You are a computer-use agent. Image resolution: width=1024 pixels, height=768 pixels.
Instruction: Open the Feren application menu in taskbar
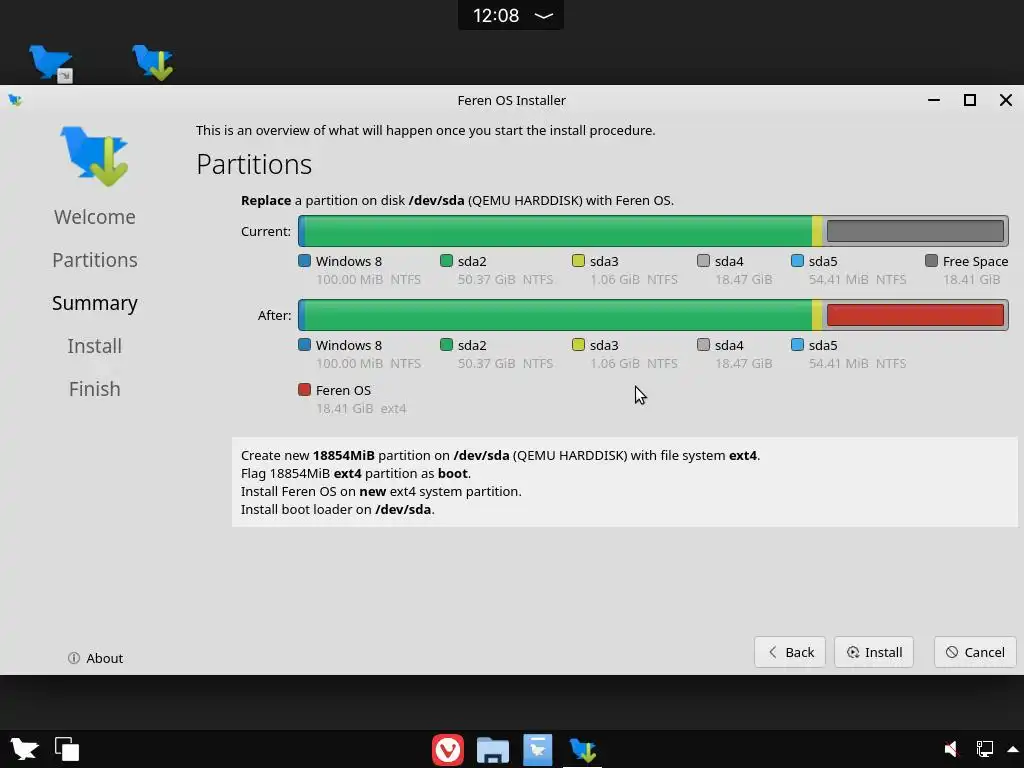[24, 749]
